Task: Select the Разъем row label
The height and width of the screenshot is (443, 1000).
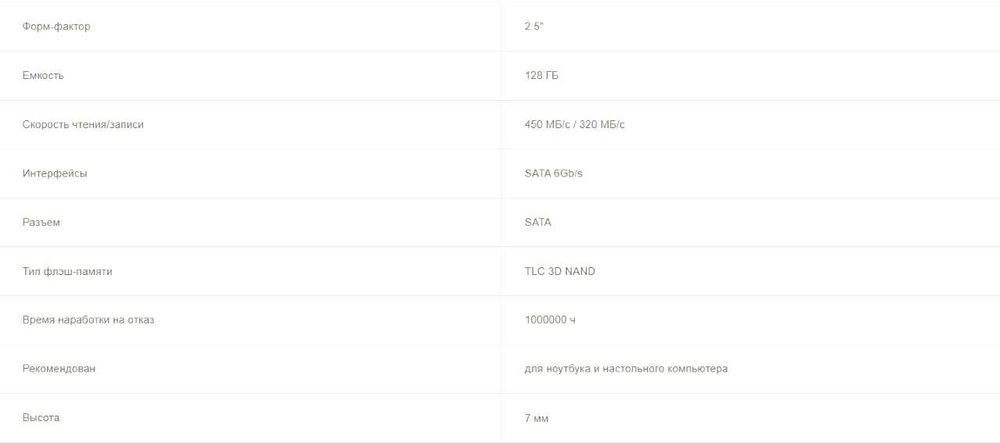Action: point(41,222)
